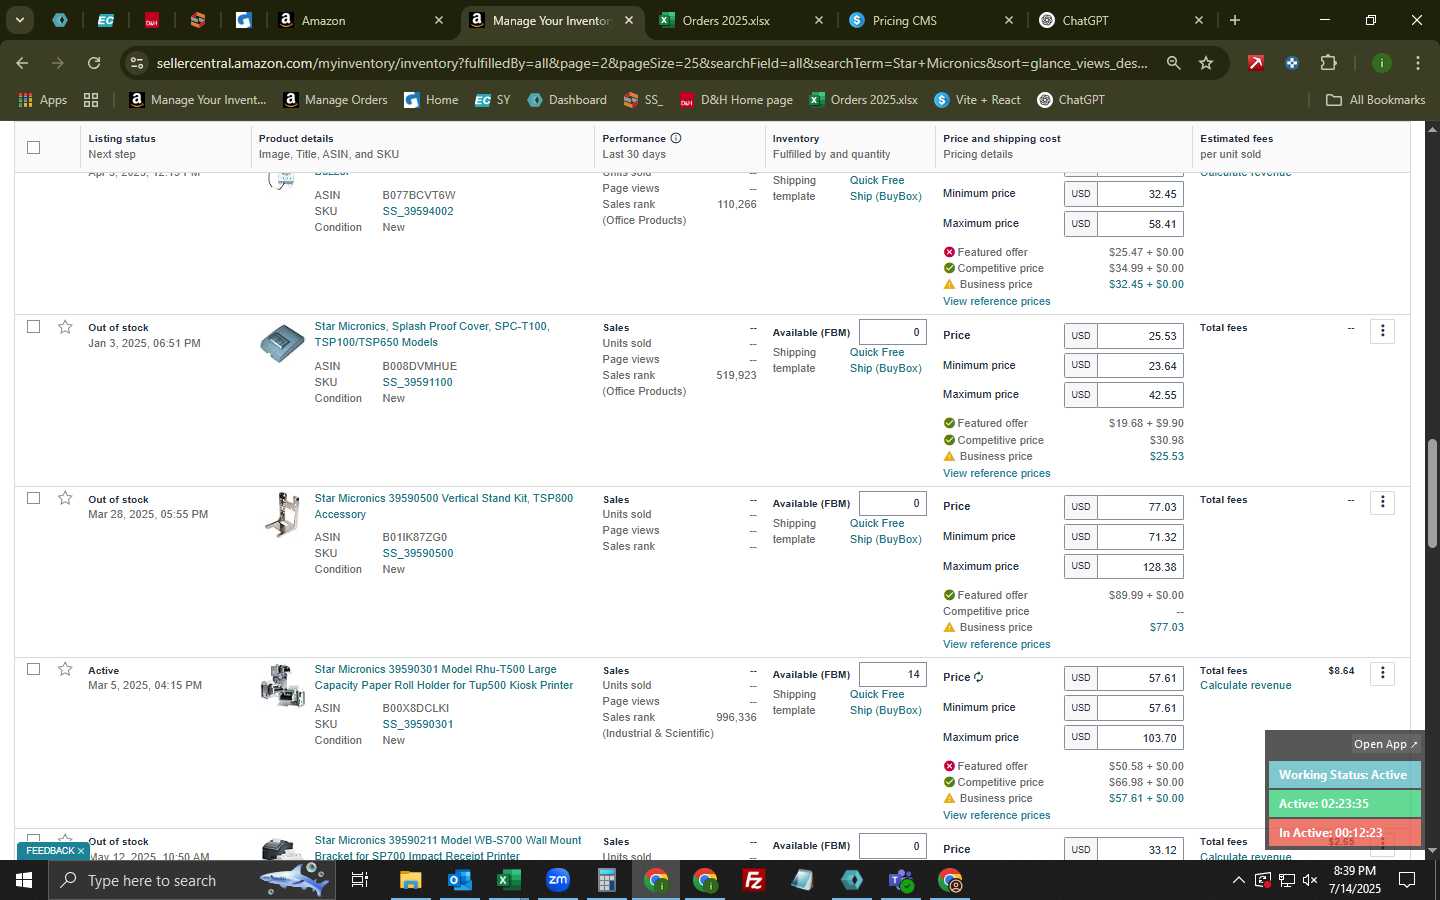Show hidden system tray icons chevron
Viewport: 1440px width, 900px height.
[1238, 880]
